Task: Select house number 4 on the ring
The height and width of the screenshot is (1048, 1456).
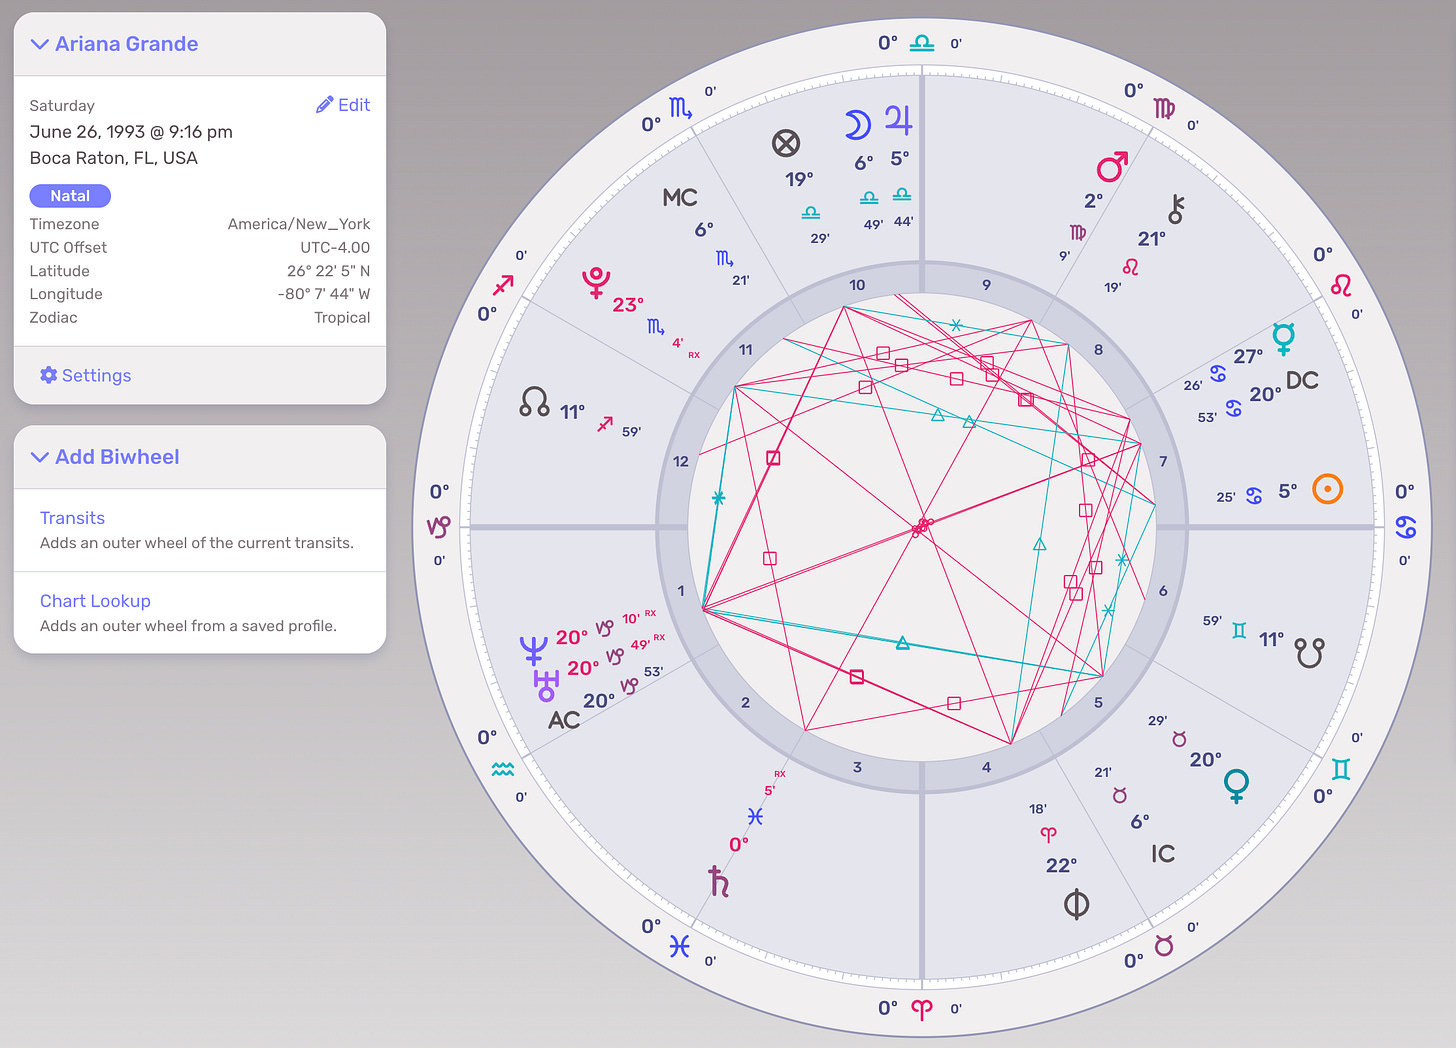Action: pos(986,767)
